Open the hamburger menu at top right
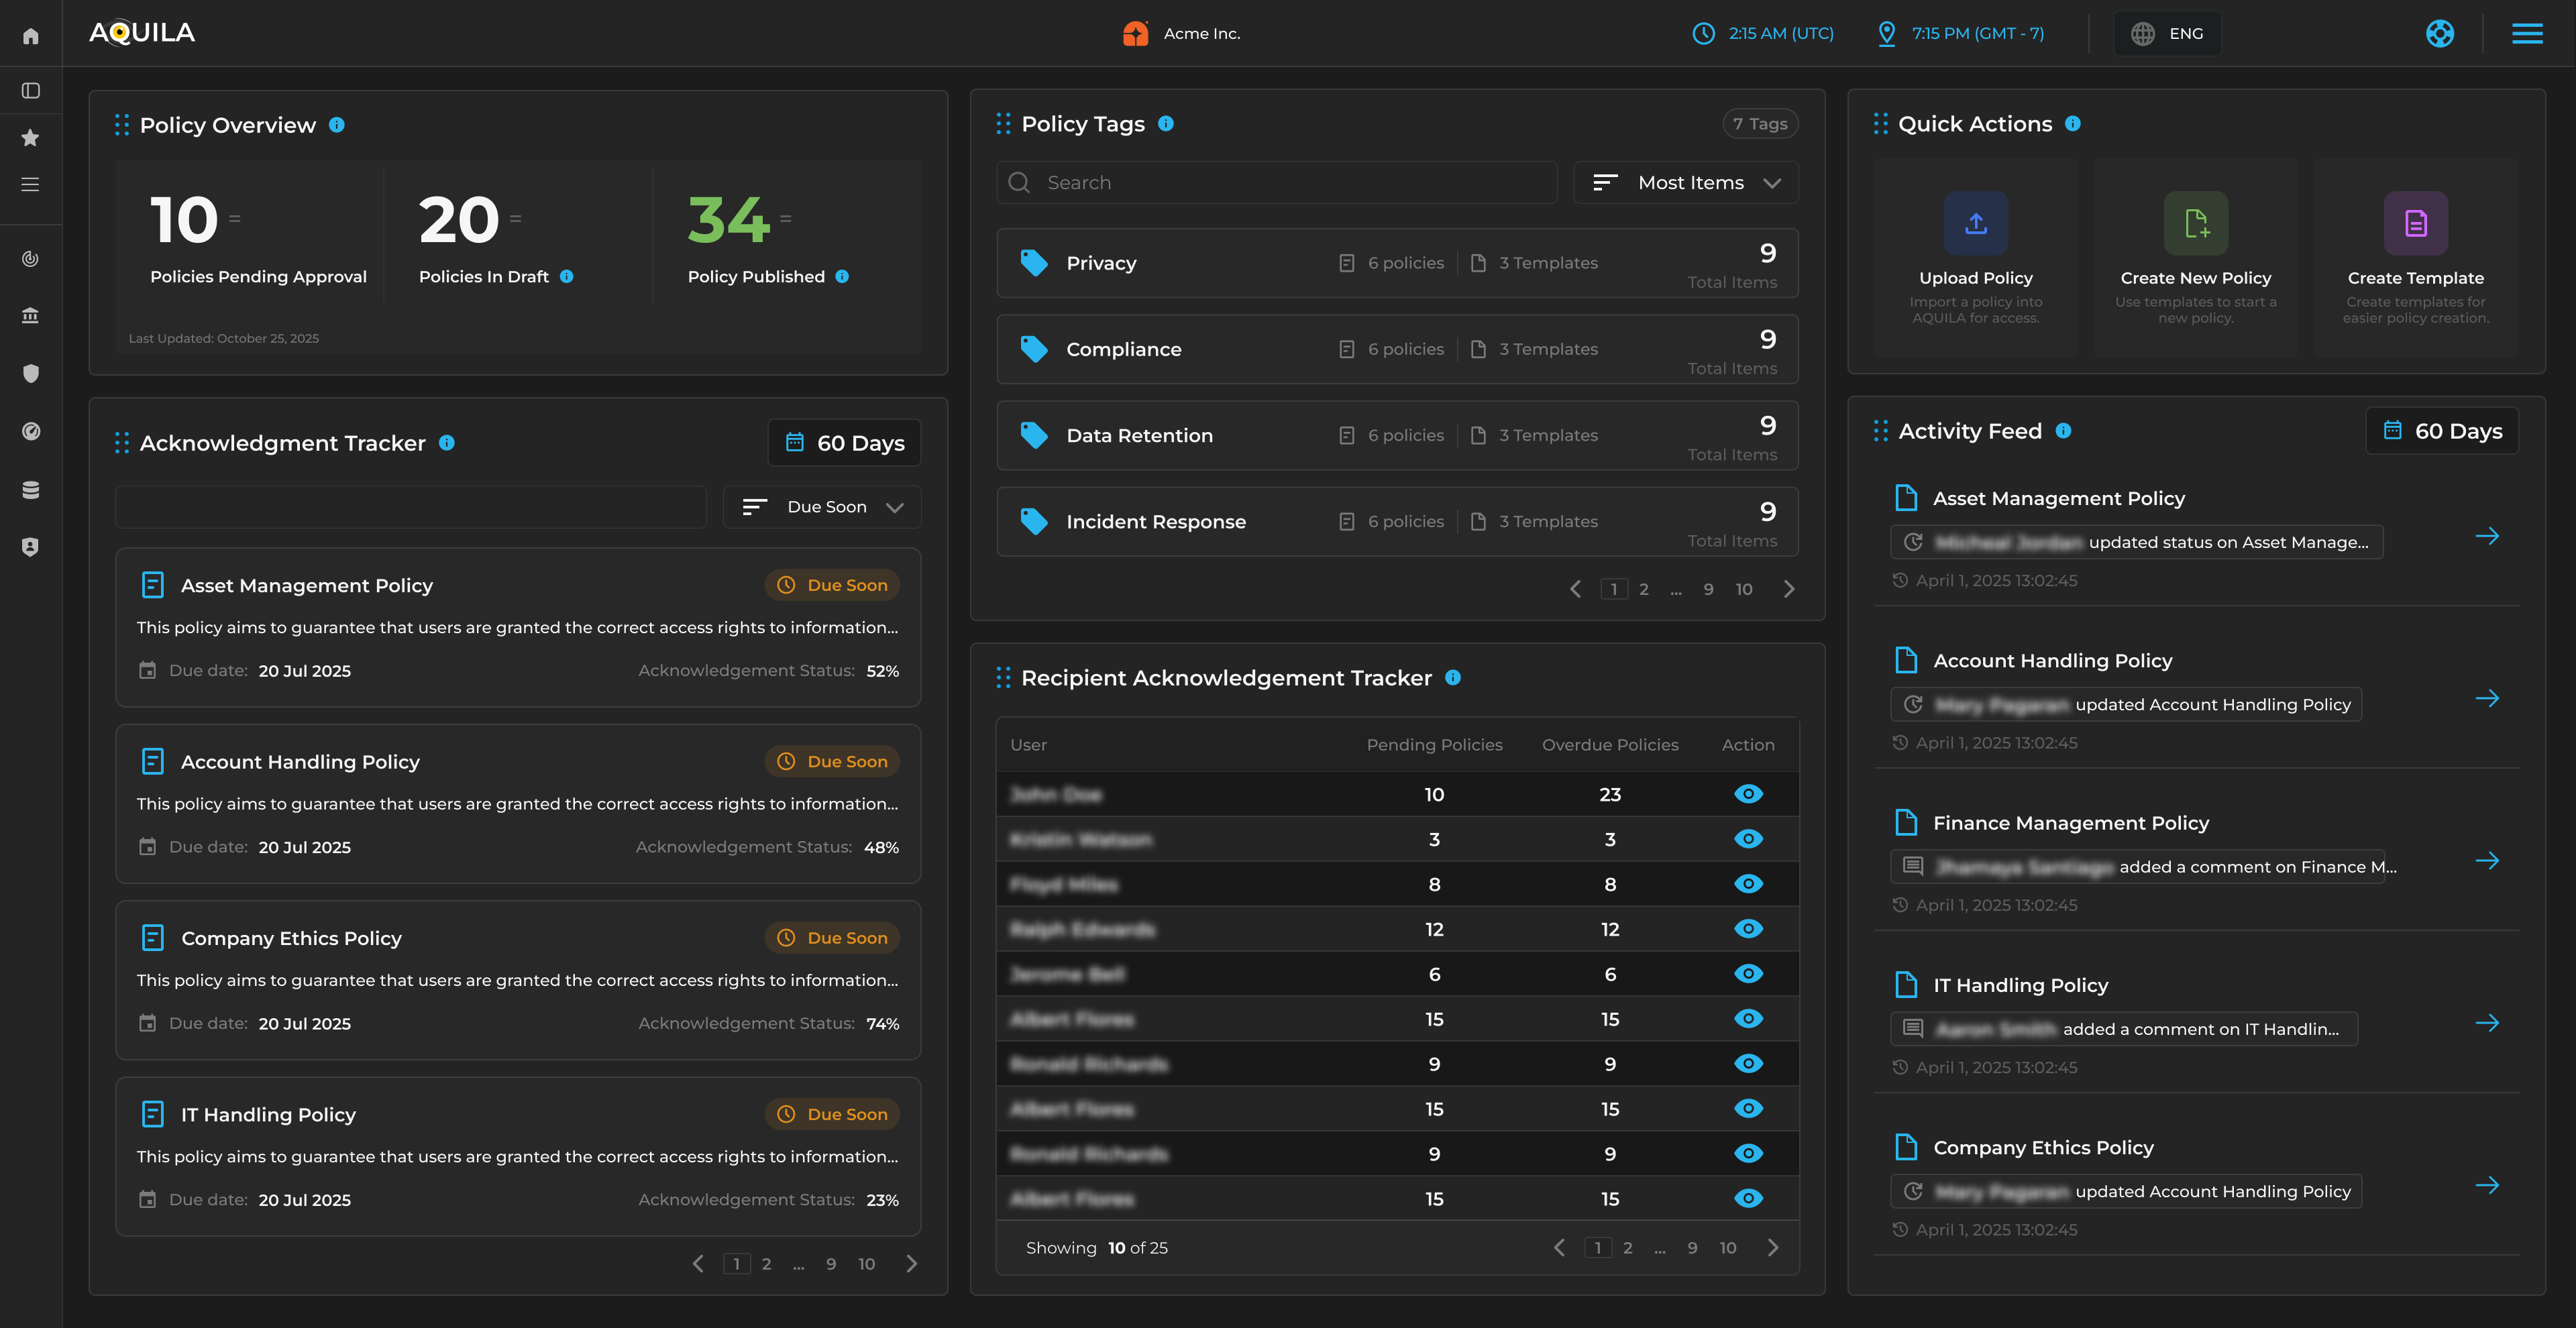 pyautogui.click(x=2527, y=34)
